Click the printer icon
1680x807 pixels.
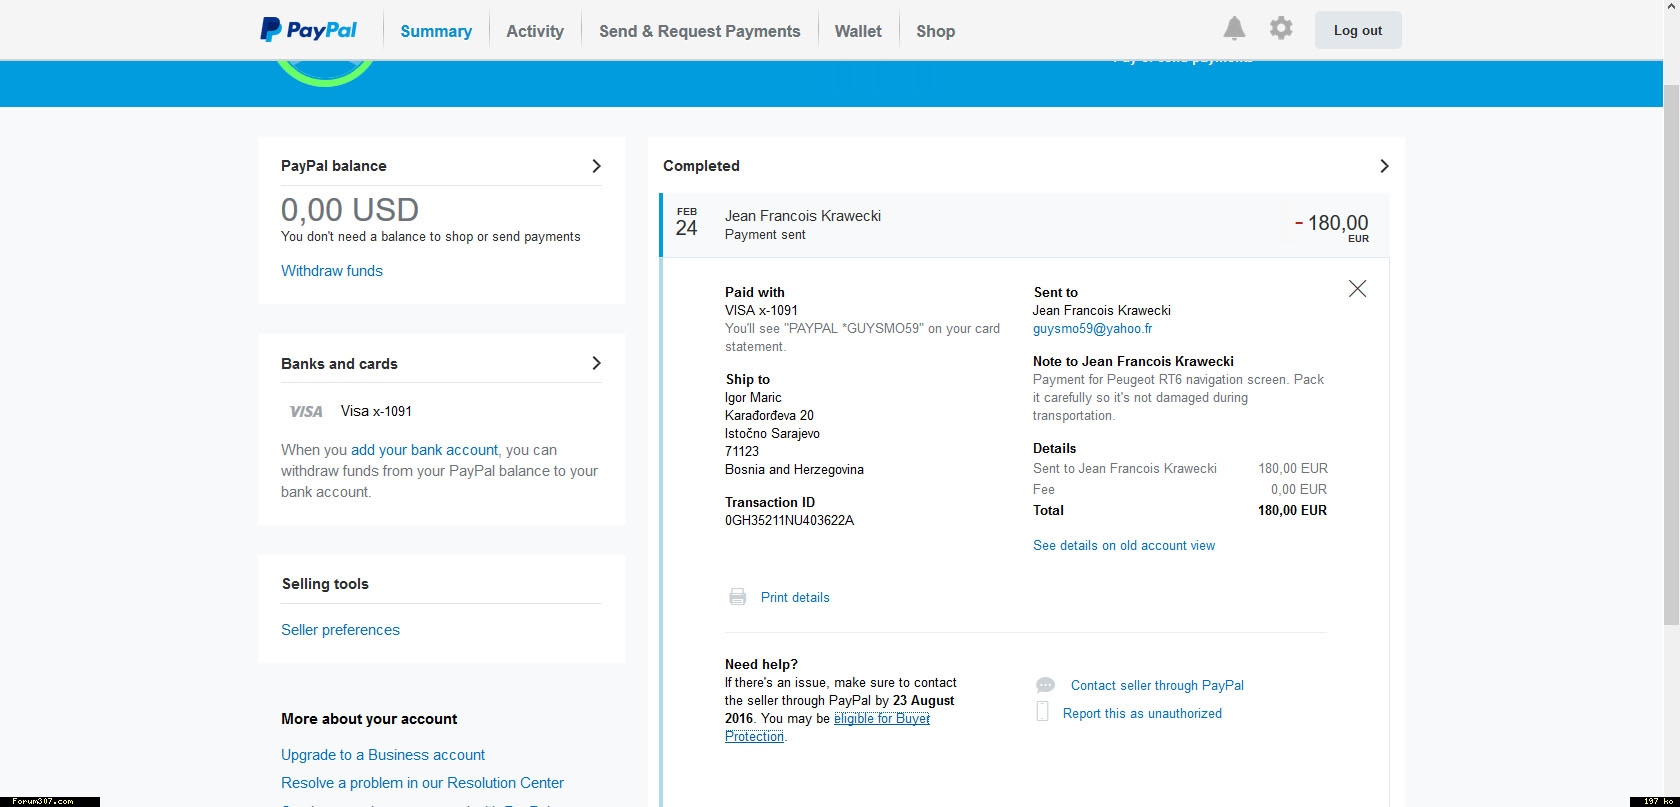(738, 597)
